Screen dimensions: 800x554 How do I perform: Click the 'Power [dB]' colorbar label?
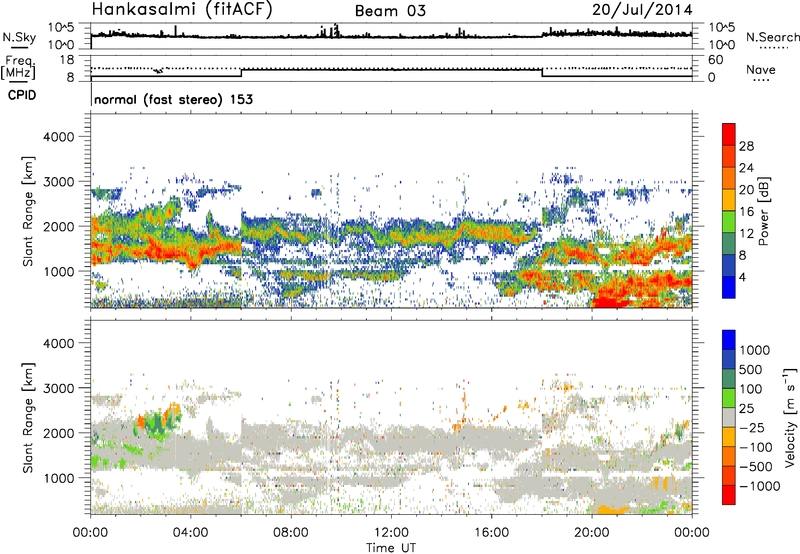764,211
